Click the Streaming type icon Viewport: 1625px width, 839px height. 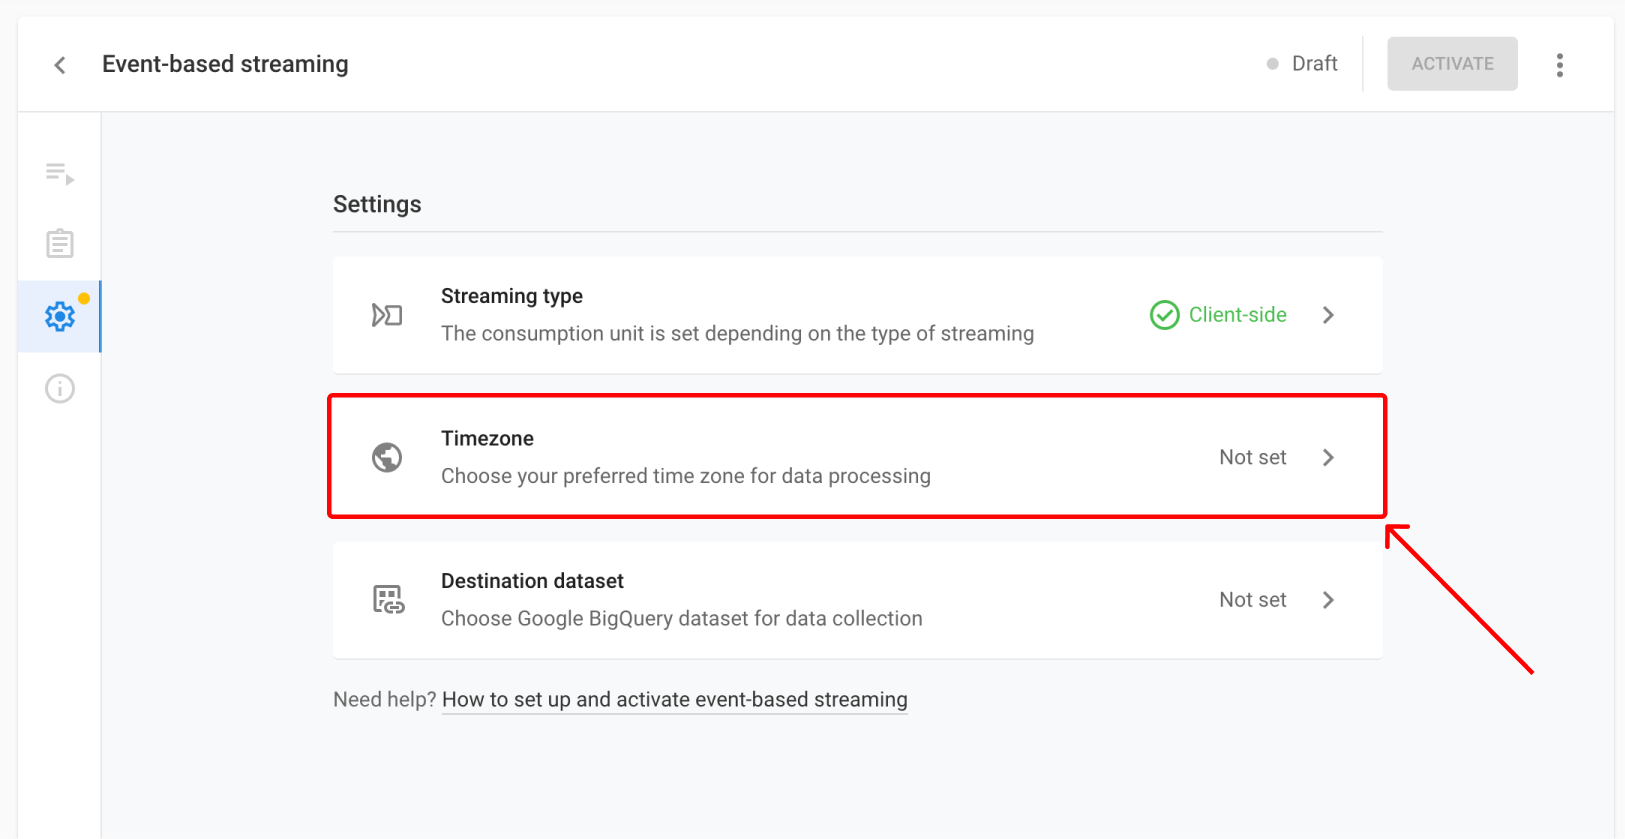[x=387, y=315]
